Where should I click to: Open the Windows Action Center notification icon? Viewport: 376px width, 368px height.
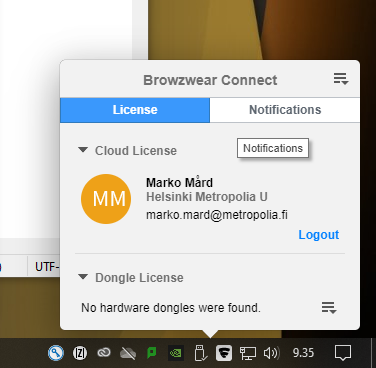343,353
